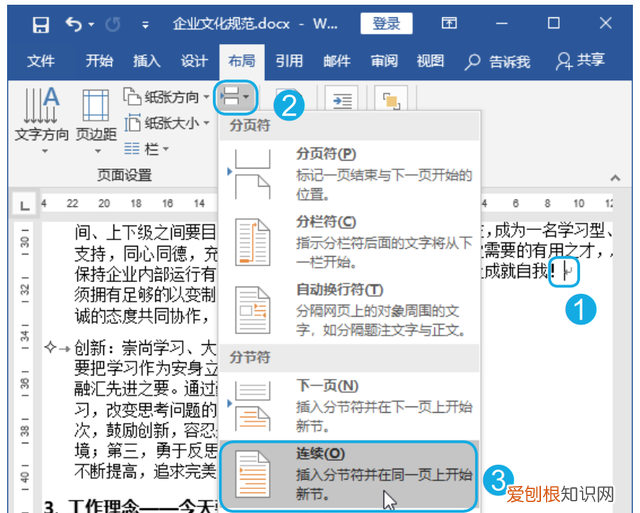The height and width of the screenshot is (513, 640).
Task: Switch to the 插入 tab
Action: click(x=147, y=61)
